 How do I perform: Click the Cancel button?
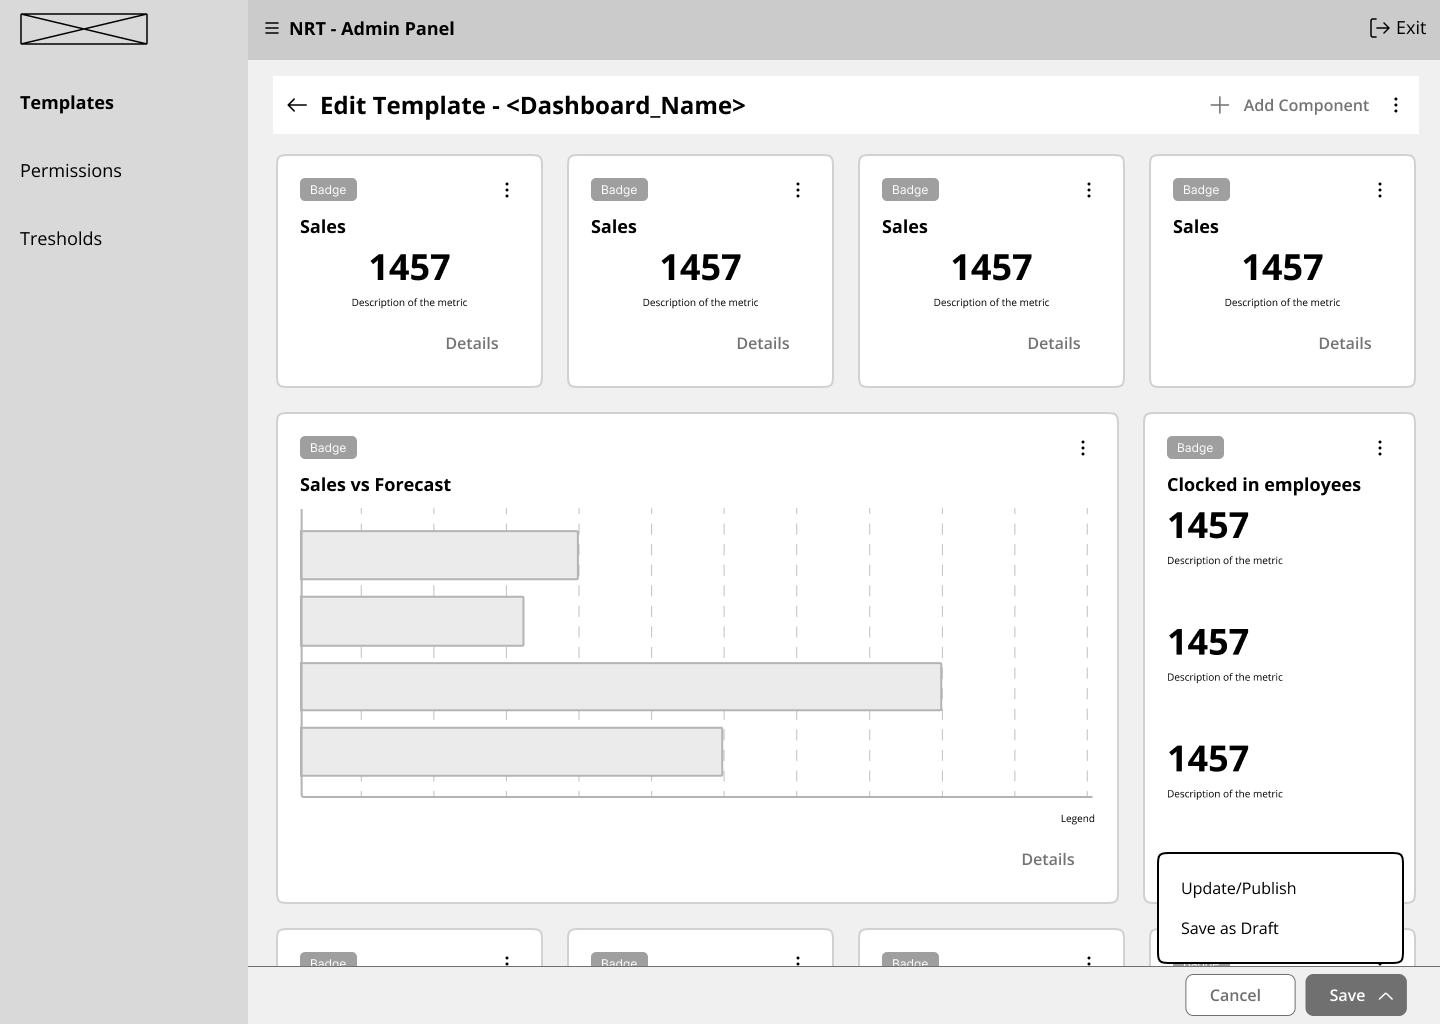(x=1235, y=995)
